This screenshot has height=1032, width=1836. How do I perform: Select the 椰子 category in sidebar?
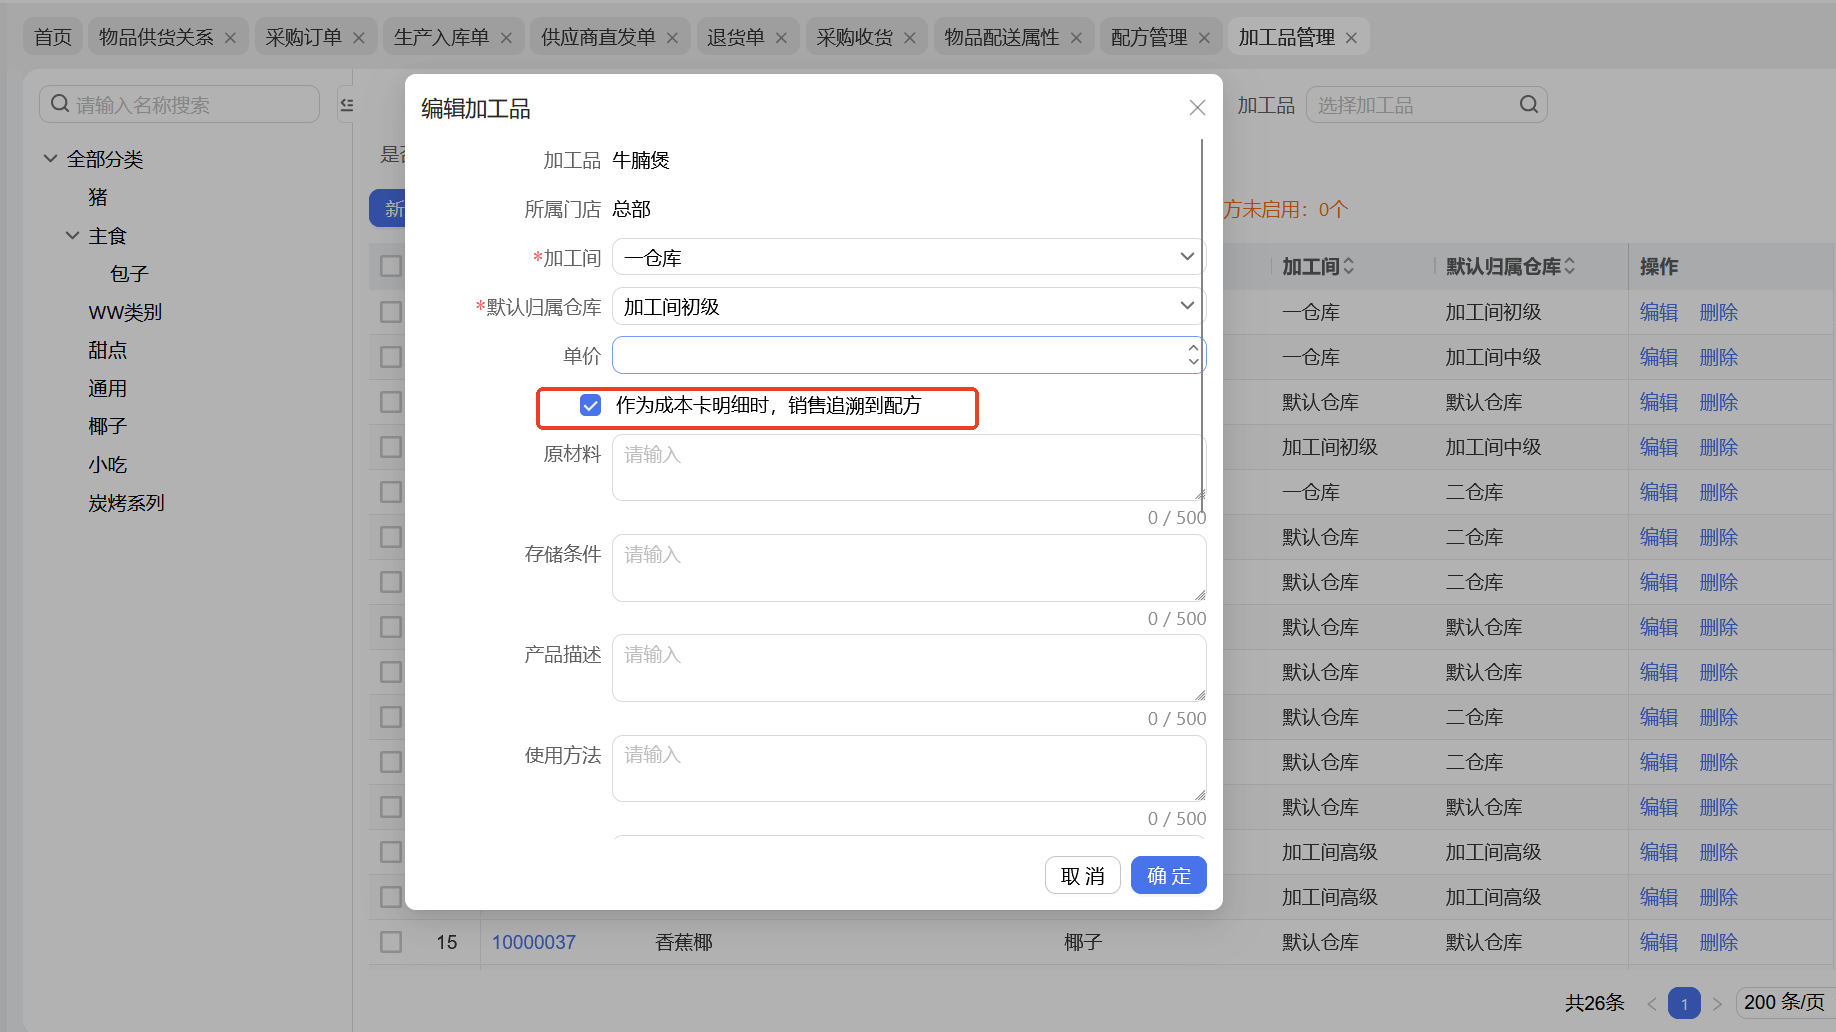point(107,426)
